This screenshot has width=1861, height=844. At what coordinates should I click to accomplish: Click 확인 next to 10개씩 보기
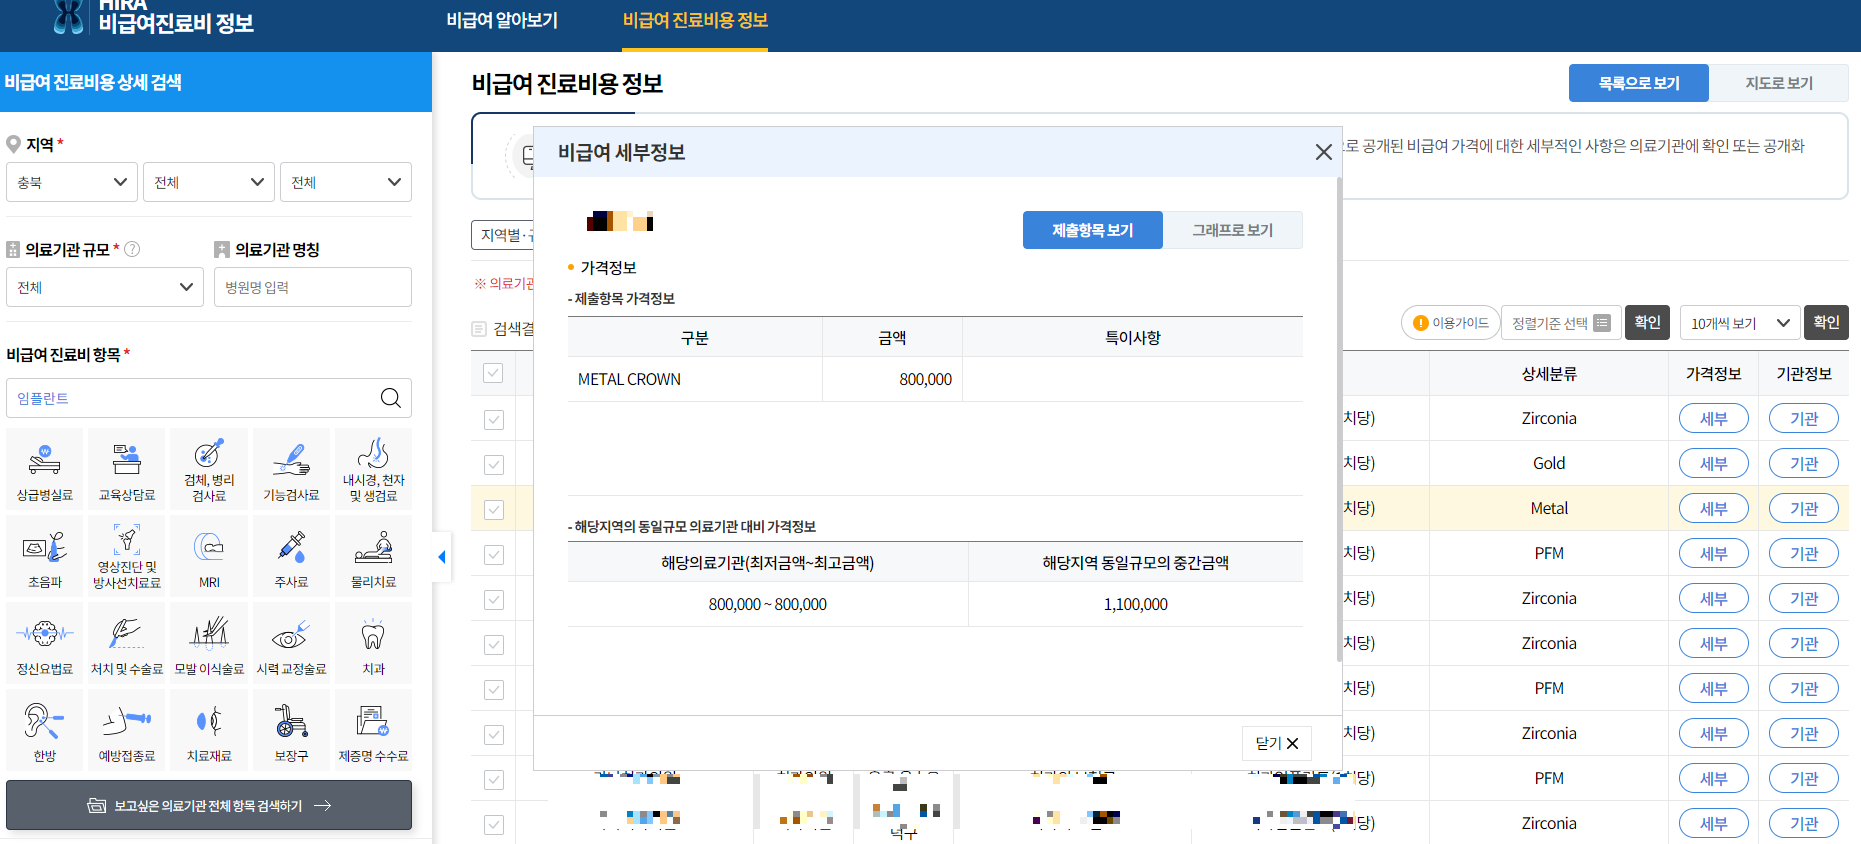[x=1826, y=322]
